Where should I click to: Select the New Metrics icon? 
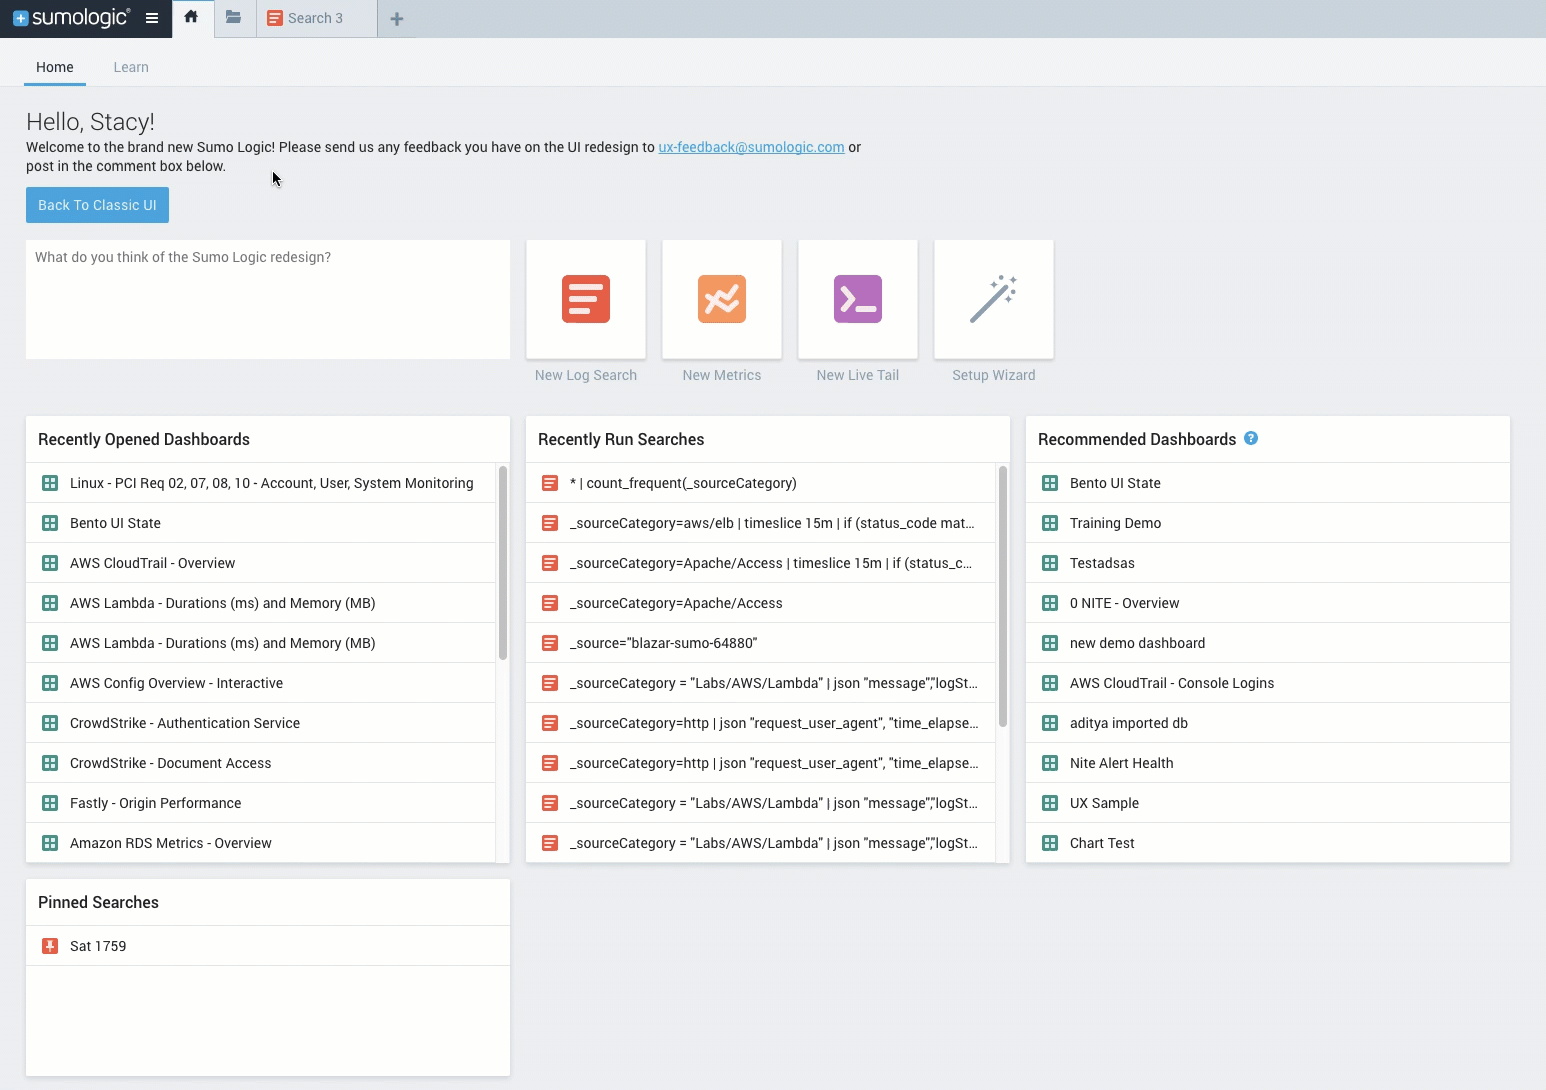point(721,299)
